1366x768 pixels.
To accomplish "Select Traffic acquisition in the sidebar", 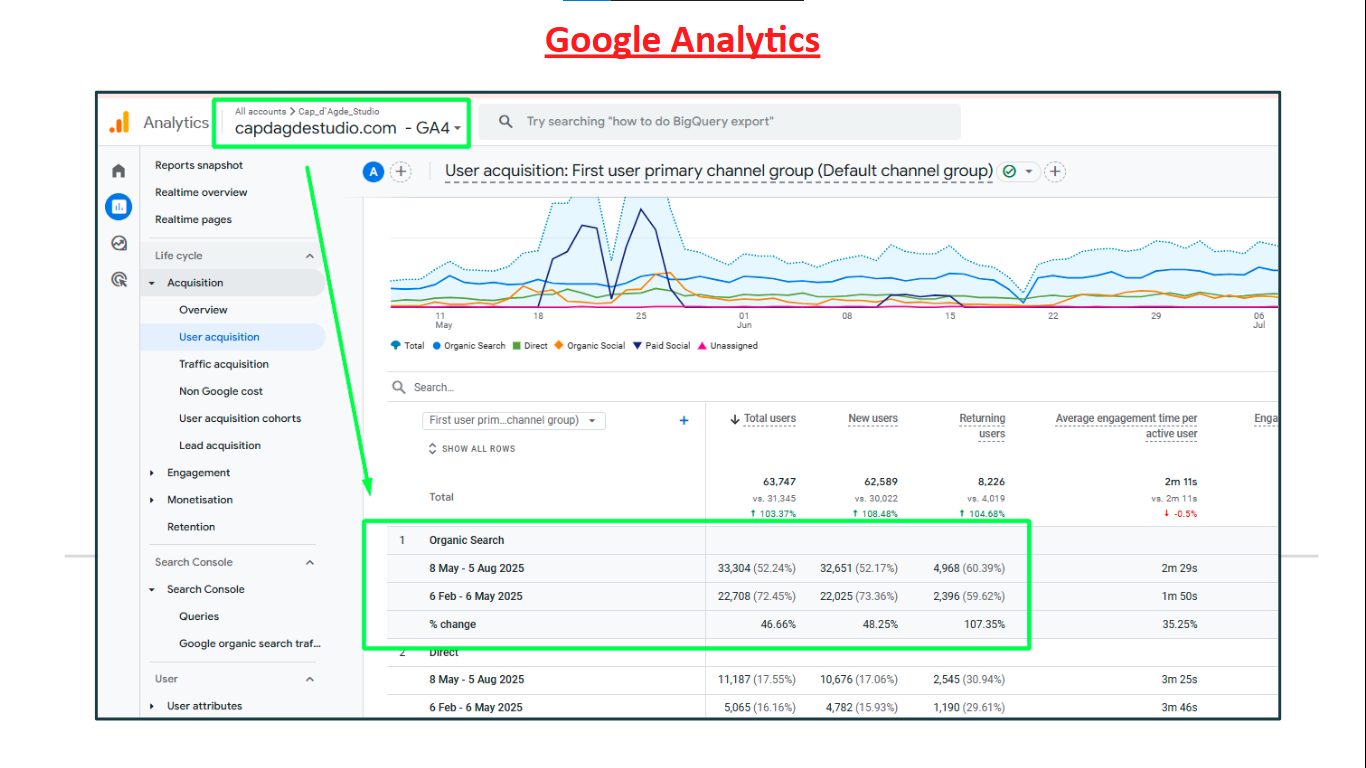I will coord(224,364).
